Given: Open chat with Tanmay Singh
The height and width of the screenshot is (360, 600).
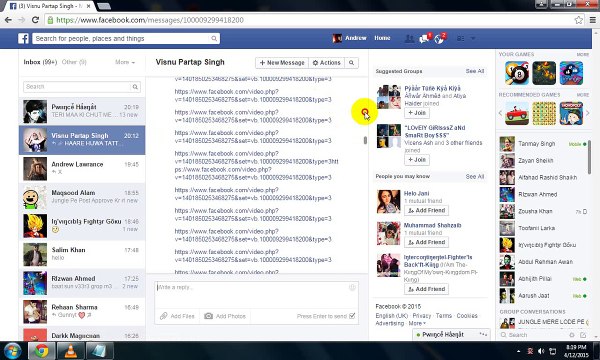Looking at the screenshot, I should pyautogui.click(x=543, y=144).
